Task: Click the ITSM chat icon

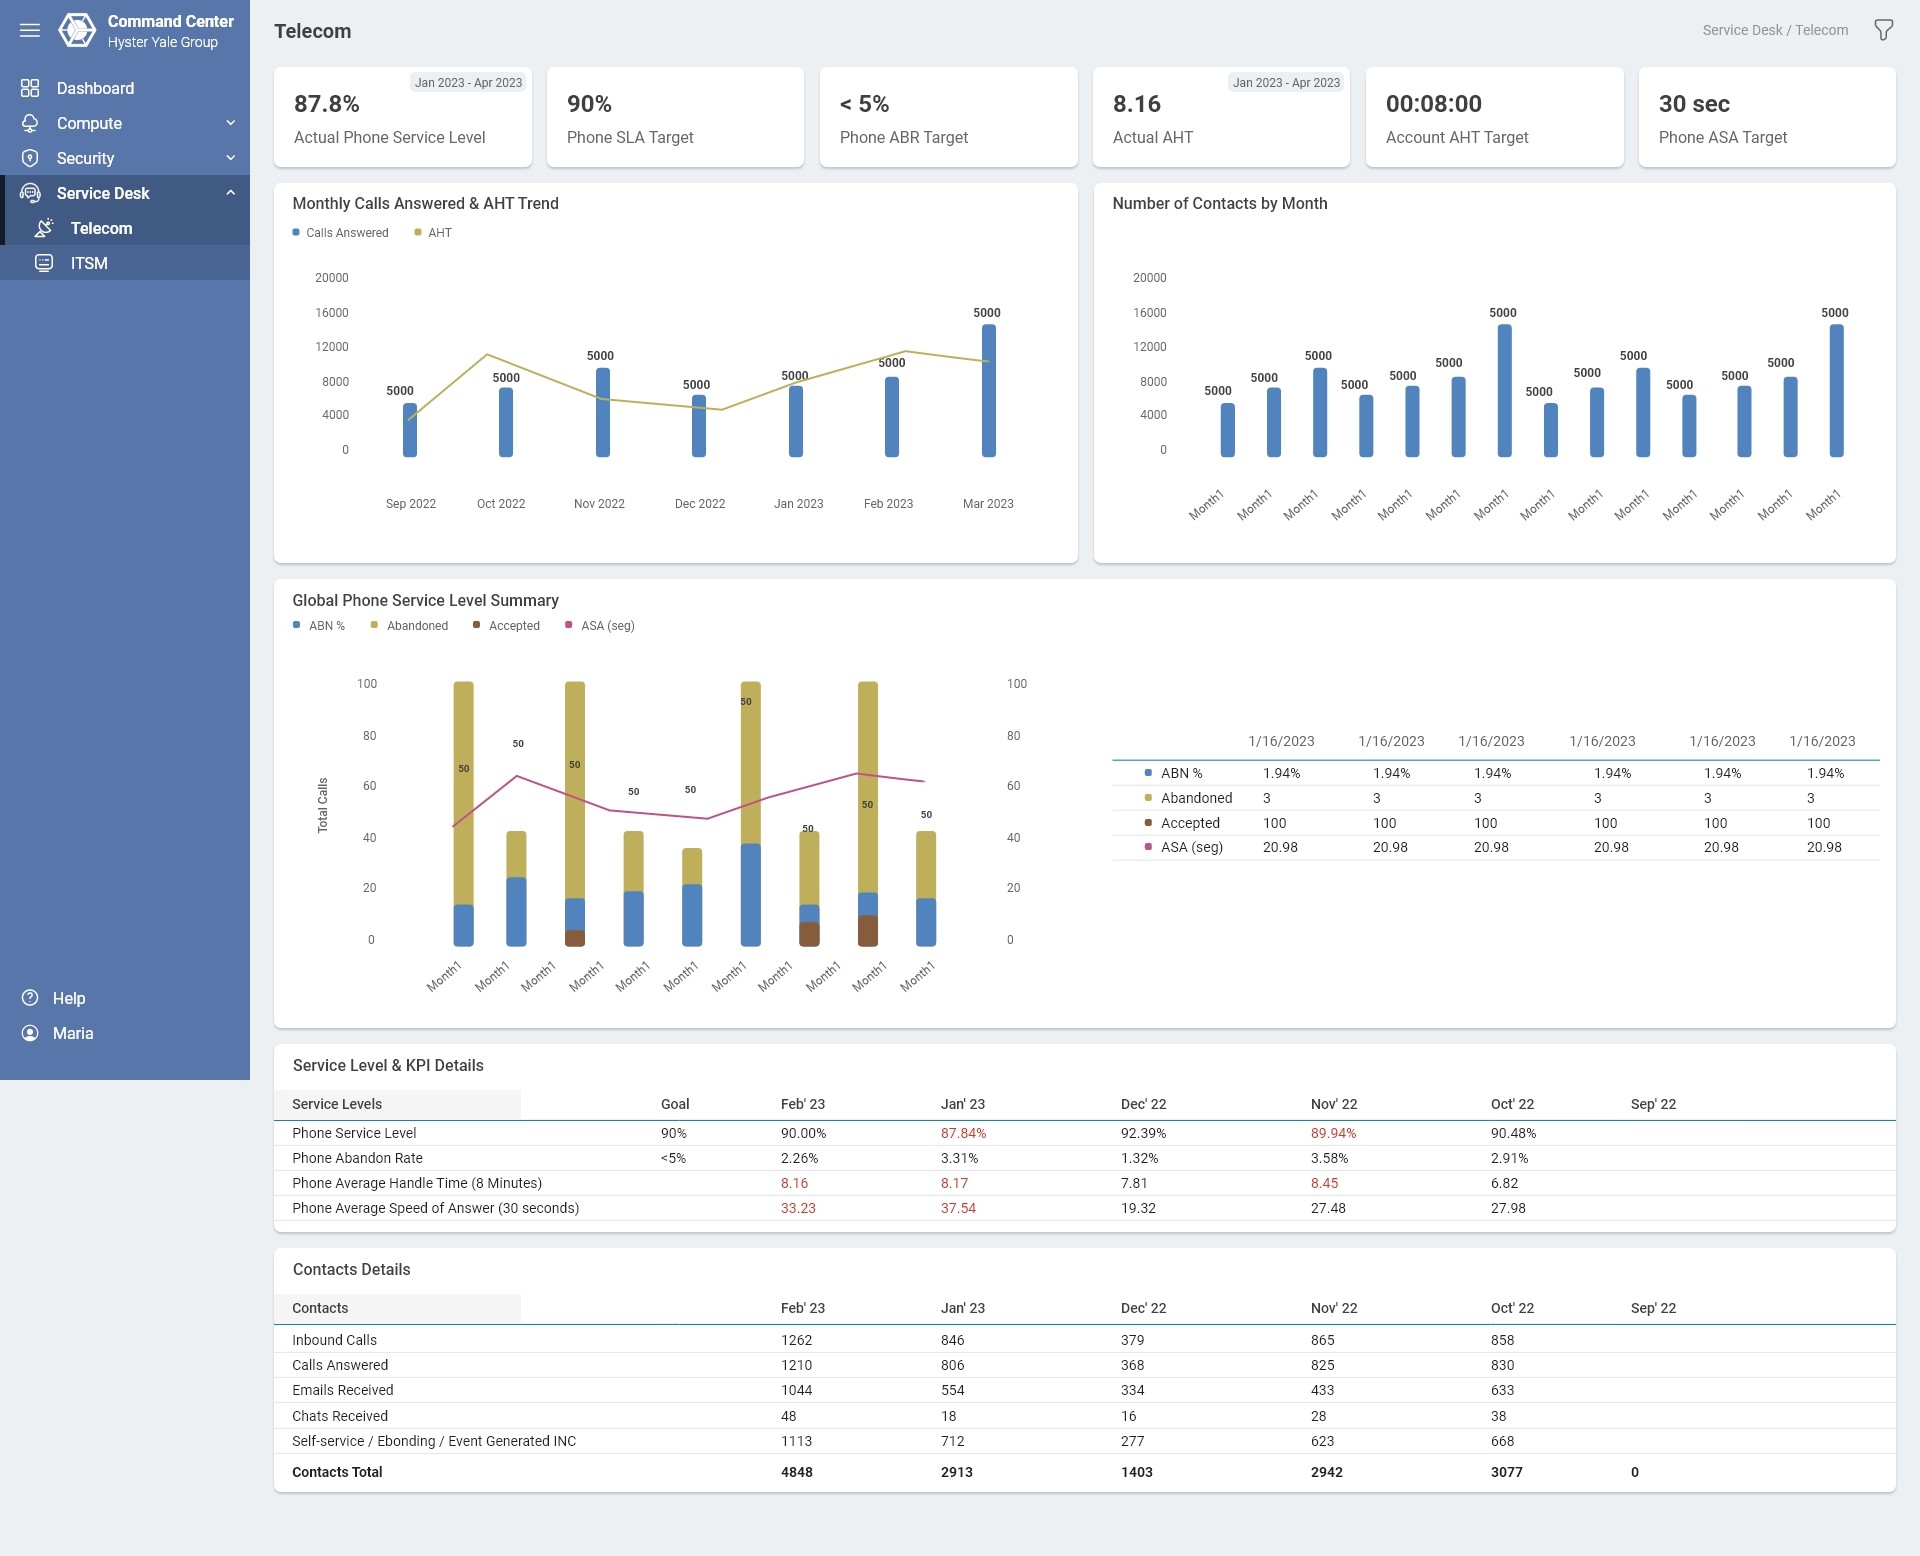Action: coord(44,263)
